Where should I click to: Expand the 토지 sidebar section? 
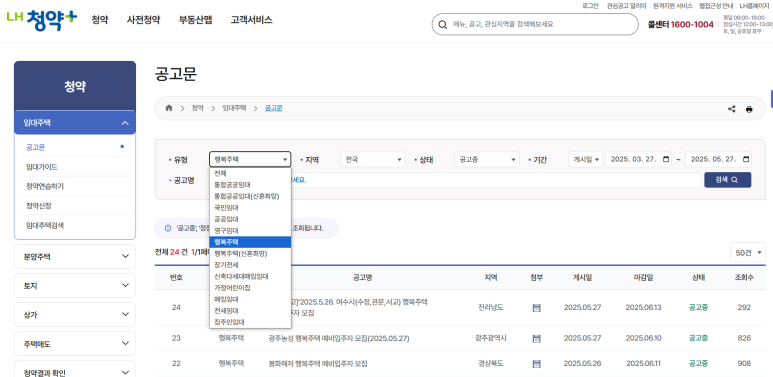[x=75, y=286]
